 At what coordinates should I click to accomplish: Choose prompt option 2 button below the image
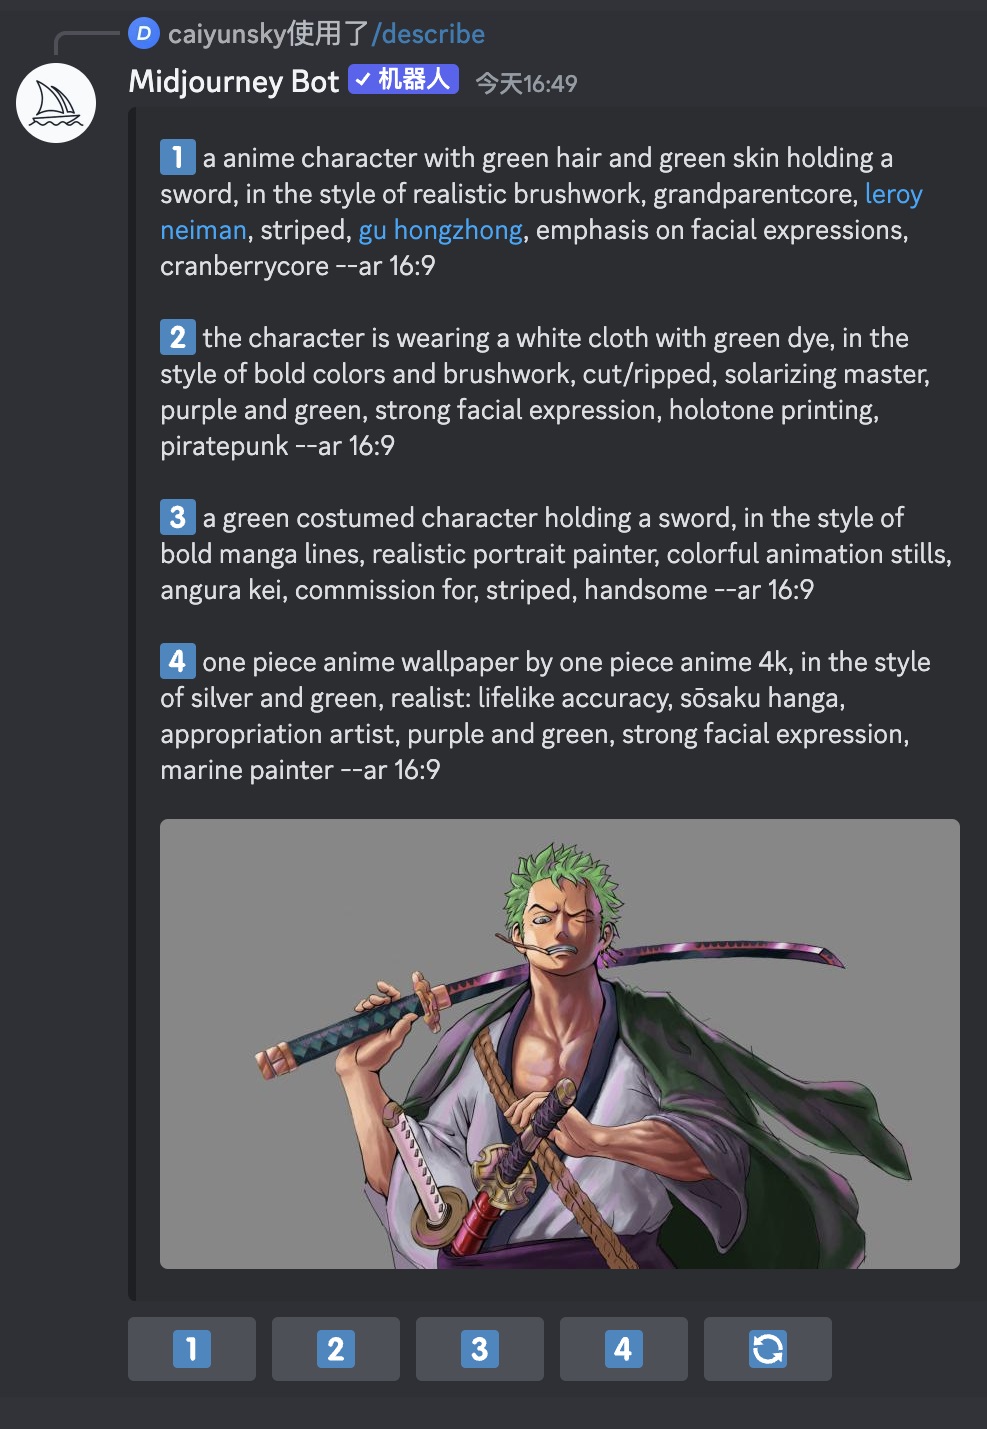(x=336, y=1349)
